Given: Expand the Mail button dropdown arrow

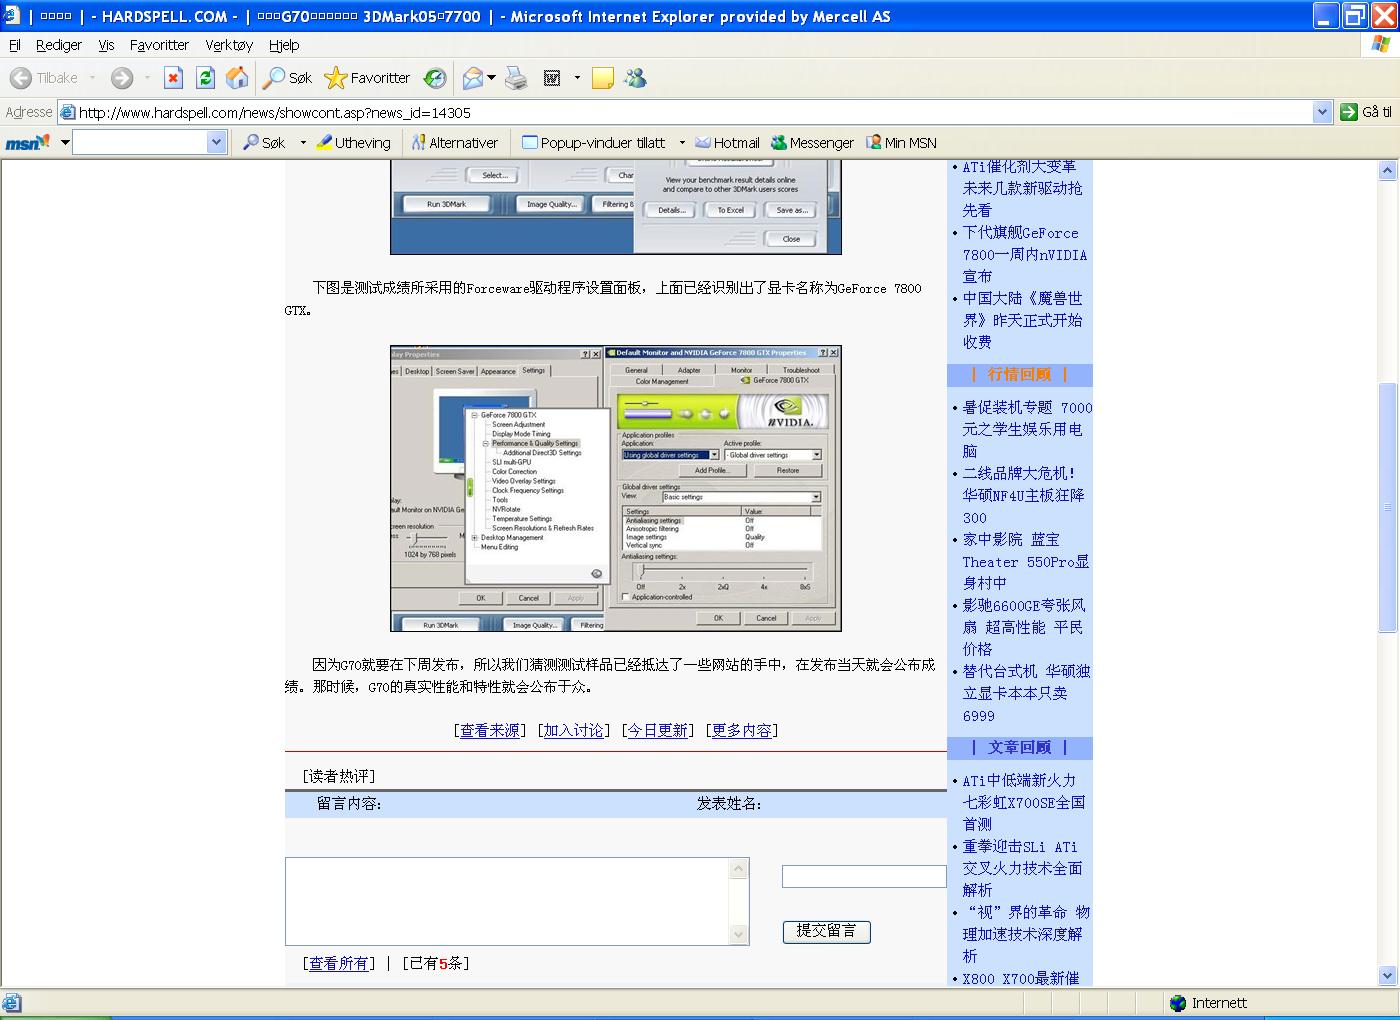Looking at the screenshot, I should point(491,78).
